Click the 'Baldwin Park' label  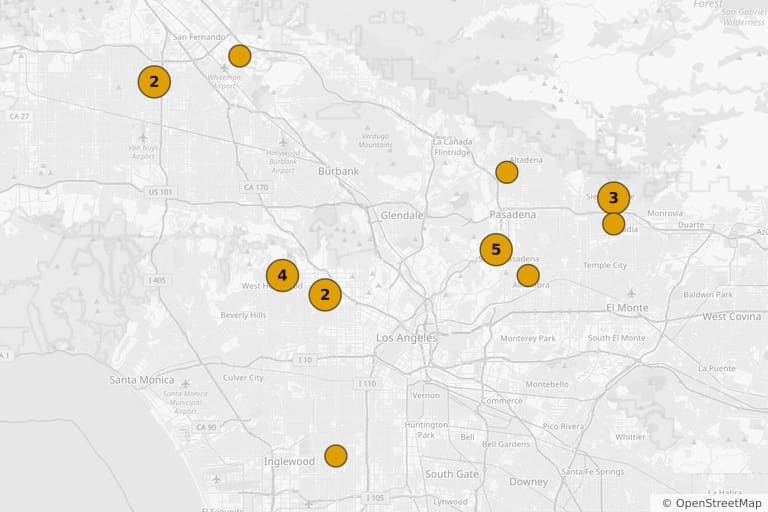point(708,294)
